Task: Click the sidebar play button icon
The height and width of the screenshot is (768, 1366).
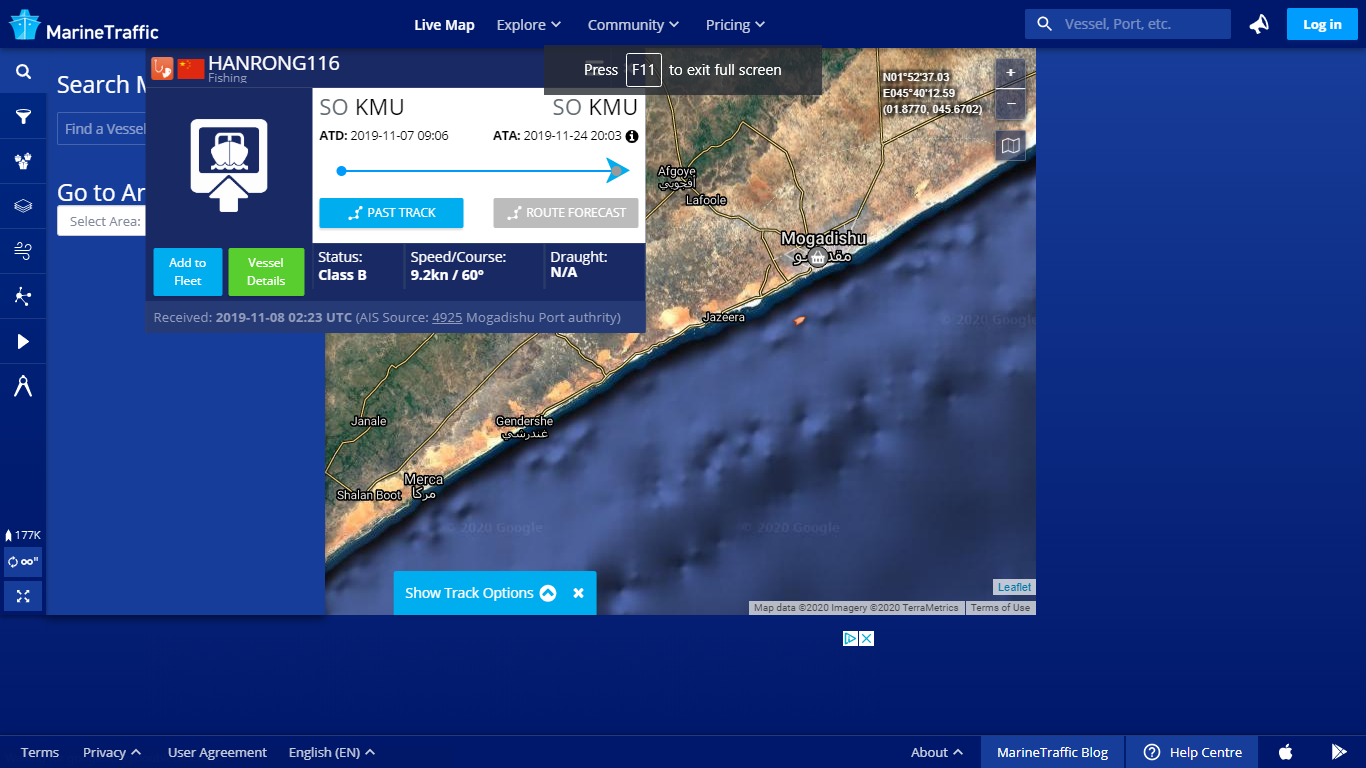Action: pos(23,342)
